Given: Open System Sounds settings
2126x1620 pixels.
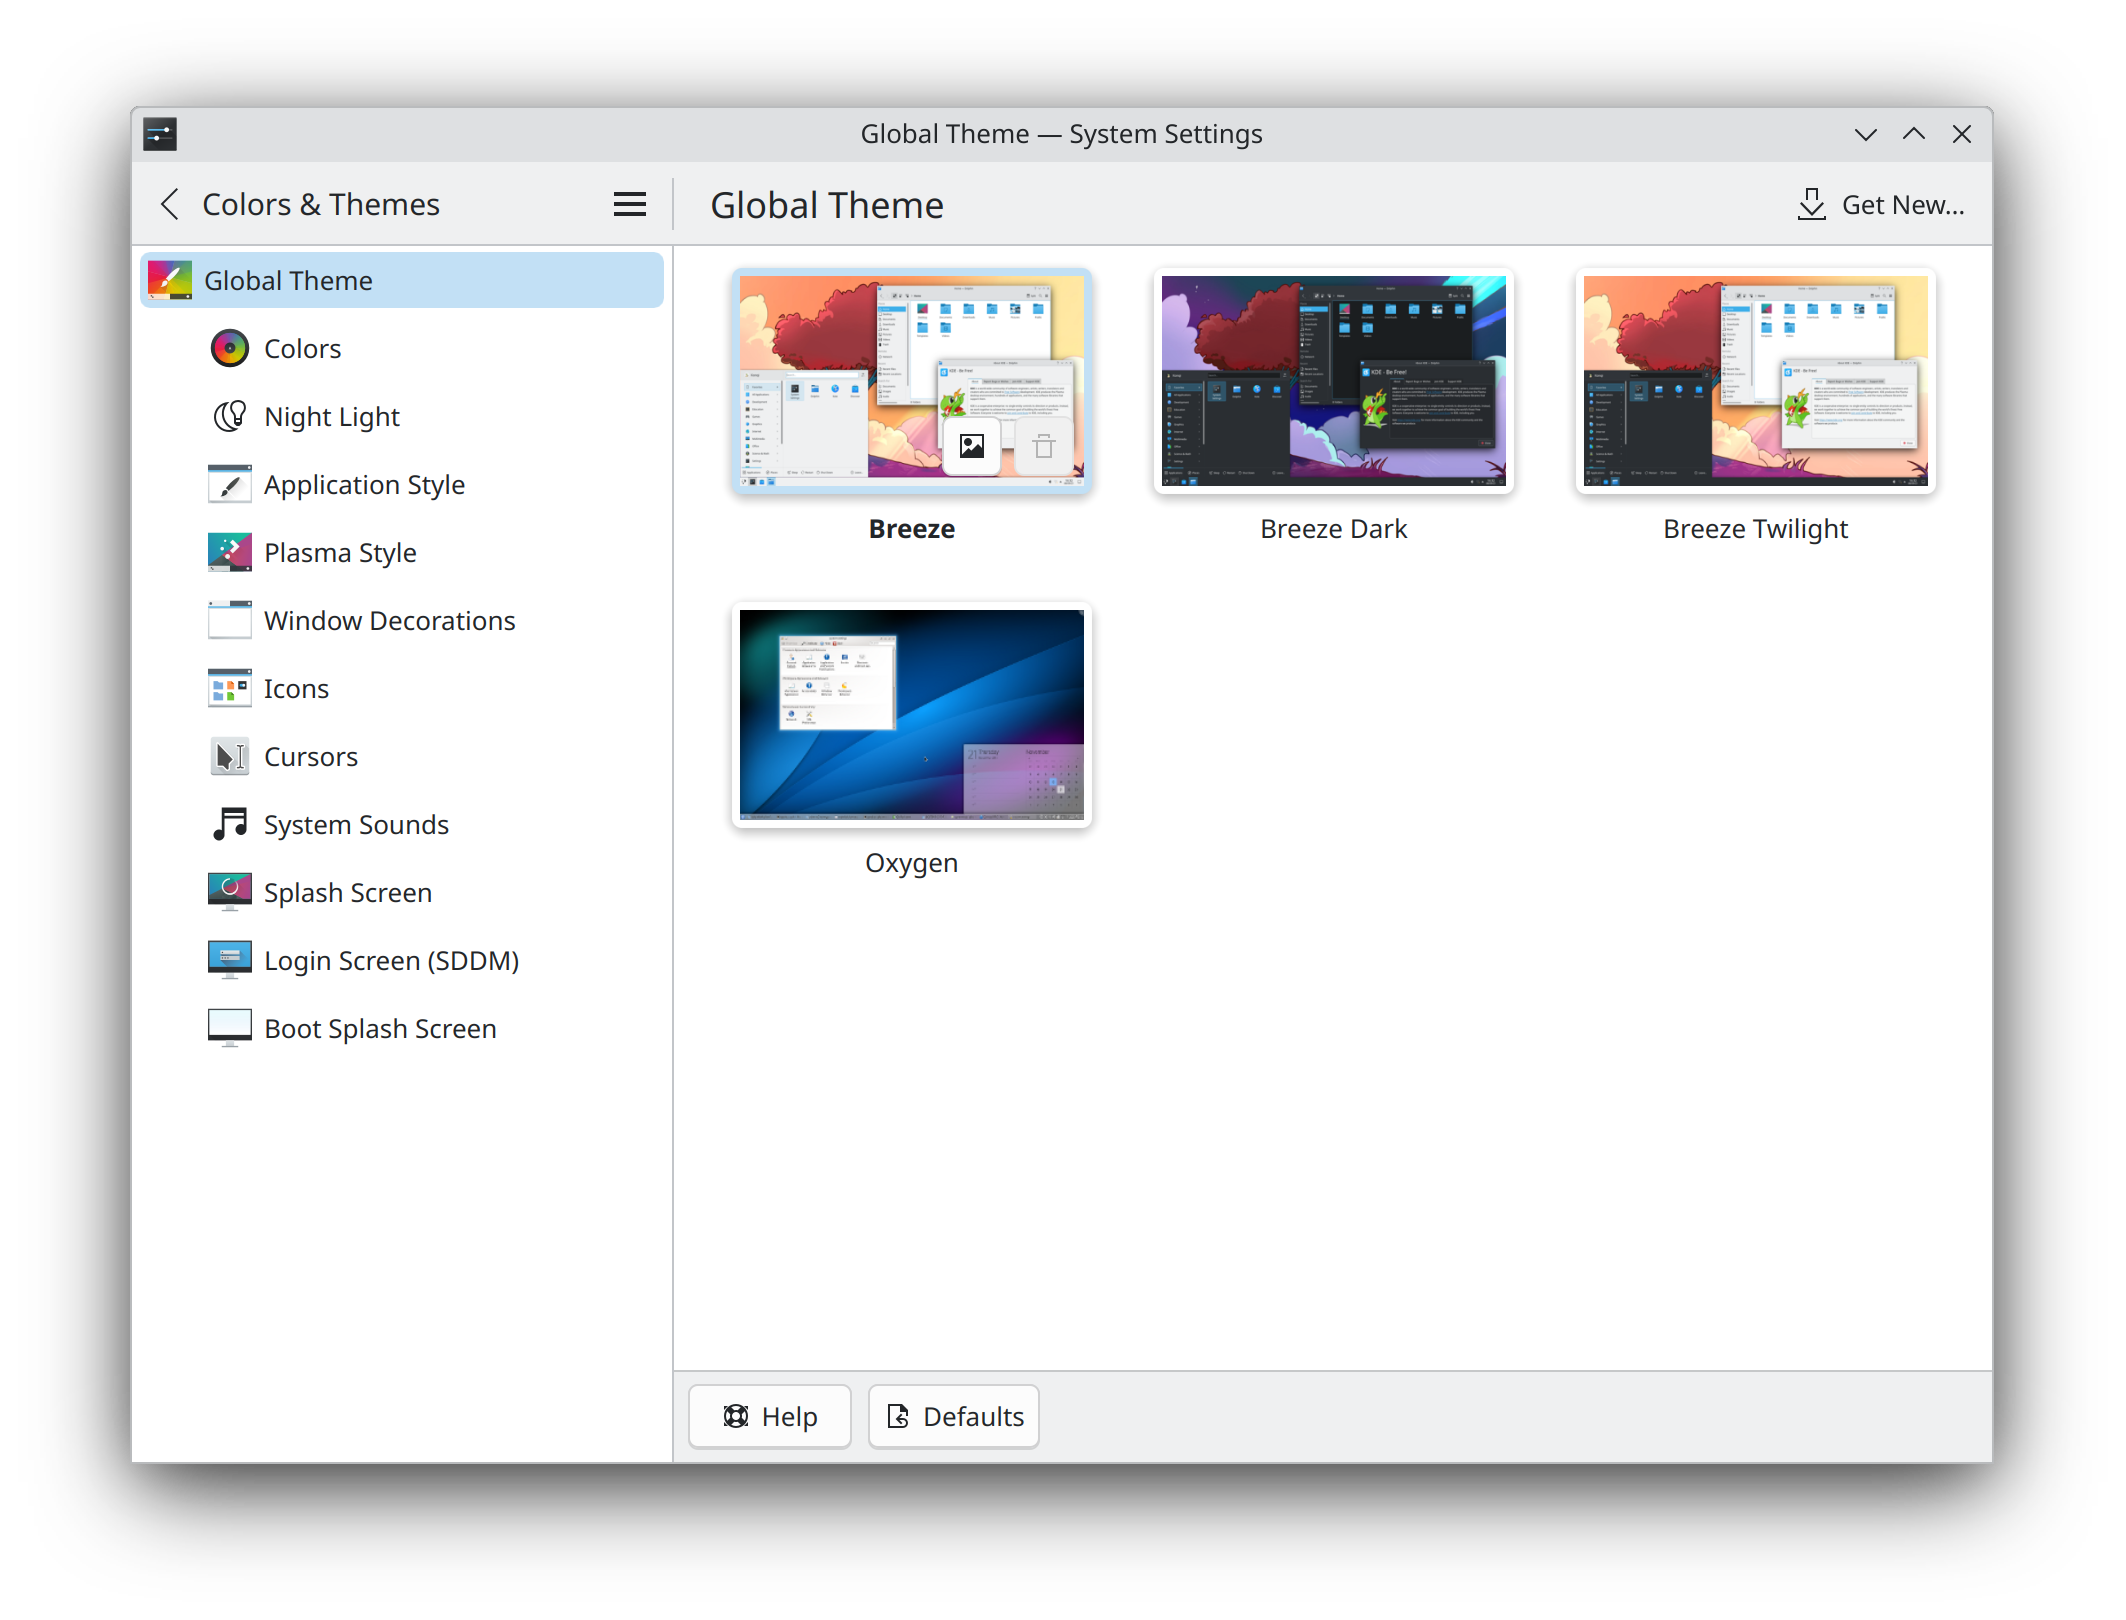Looking at the screenshot, I should pos(402,824).
